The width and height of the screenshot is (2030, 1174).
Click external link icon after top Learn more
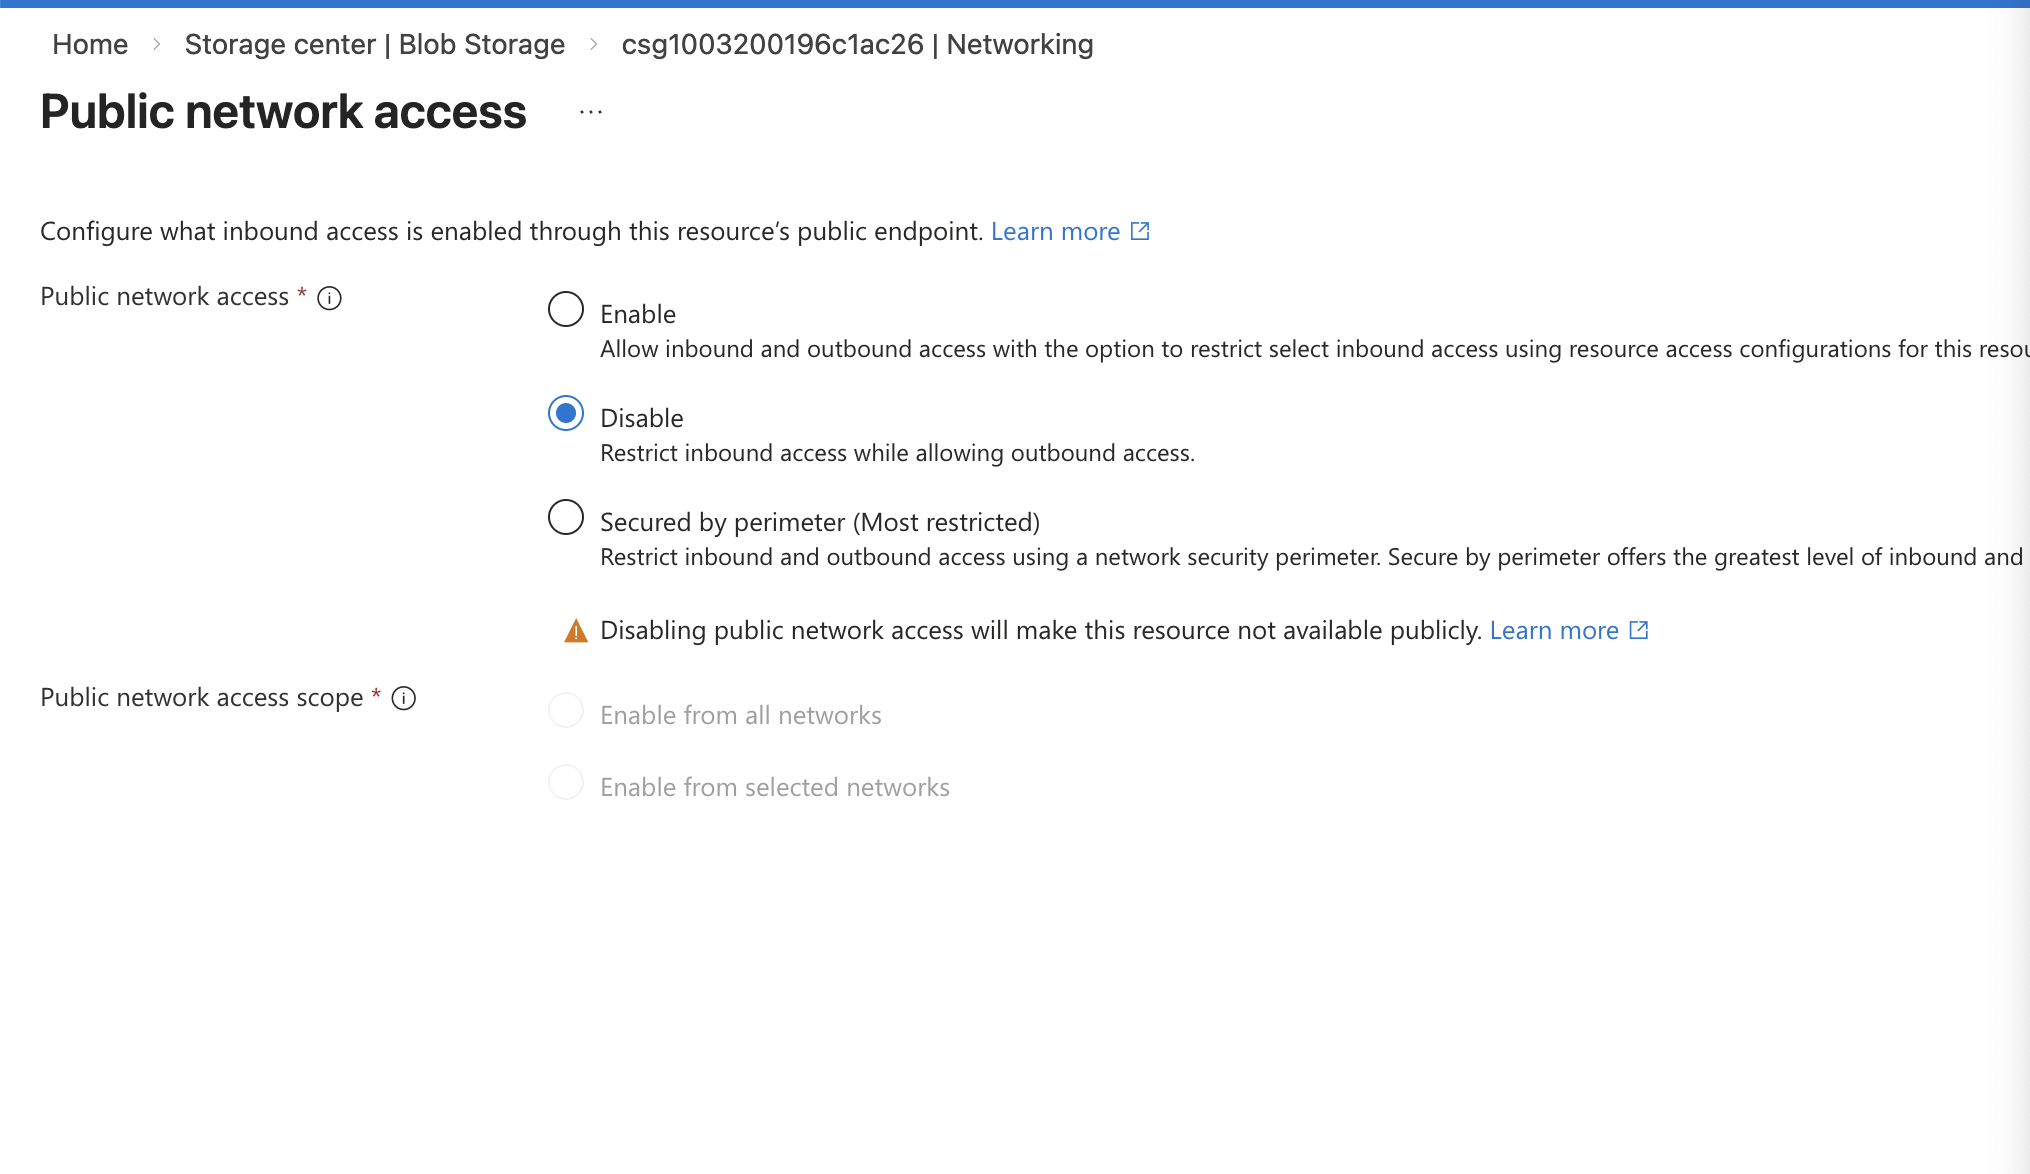1140,231
